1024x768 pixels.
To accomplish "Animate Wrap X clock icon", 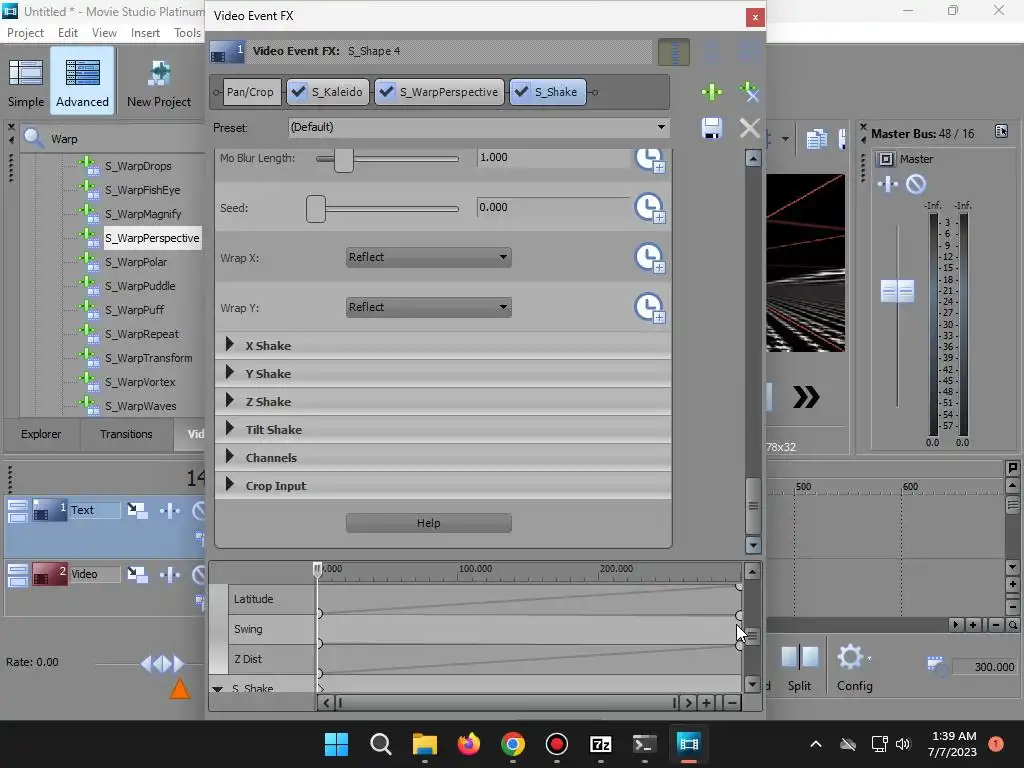I will pos(650,258).
